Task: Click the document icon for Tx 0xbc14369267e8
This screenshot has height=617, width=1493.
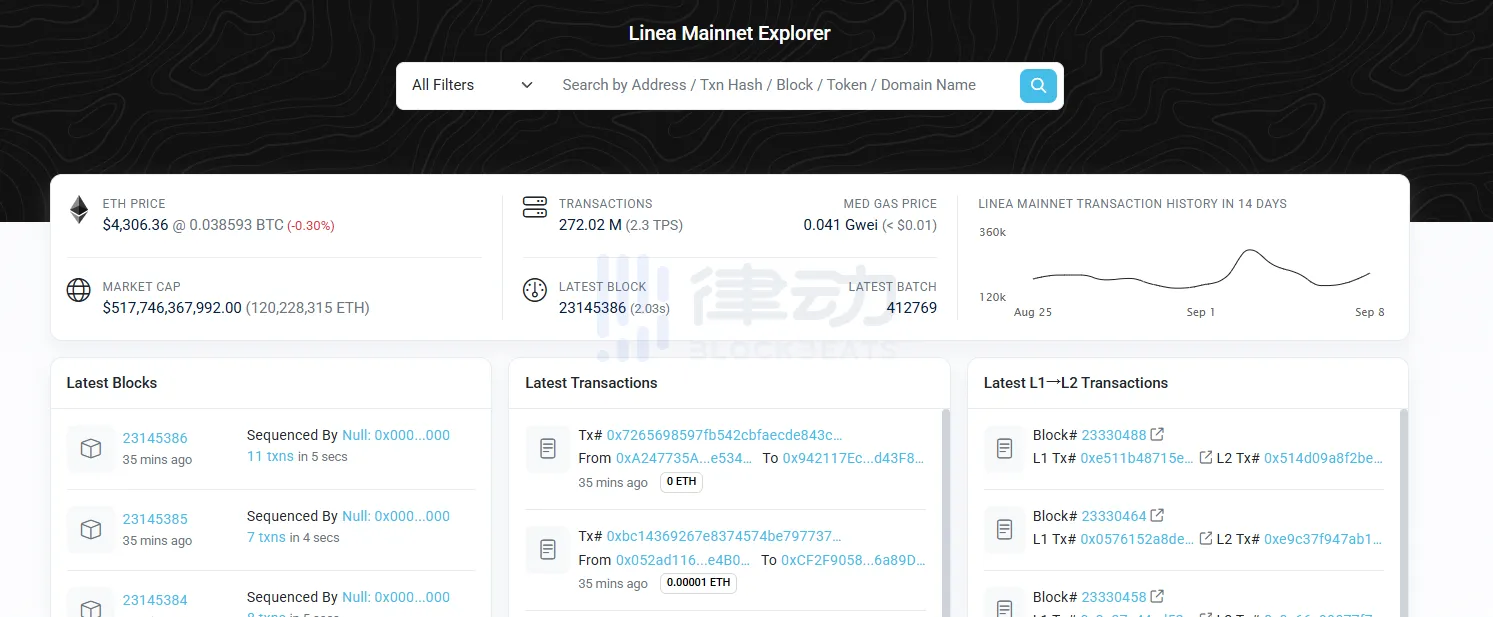Action: click(548, 549)
